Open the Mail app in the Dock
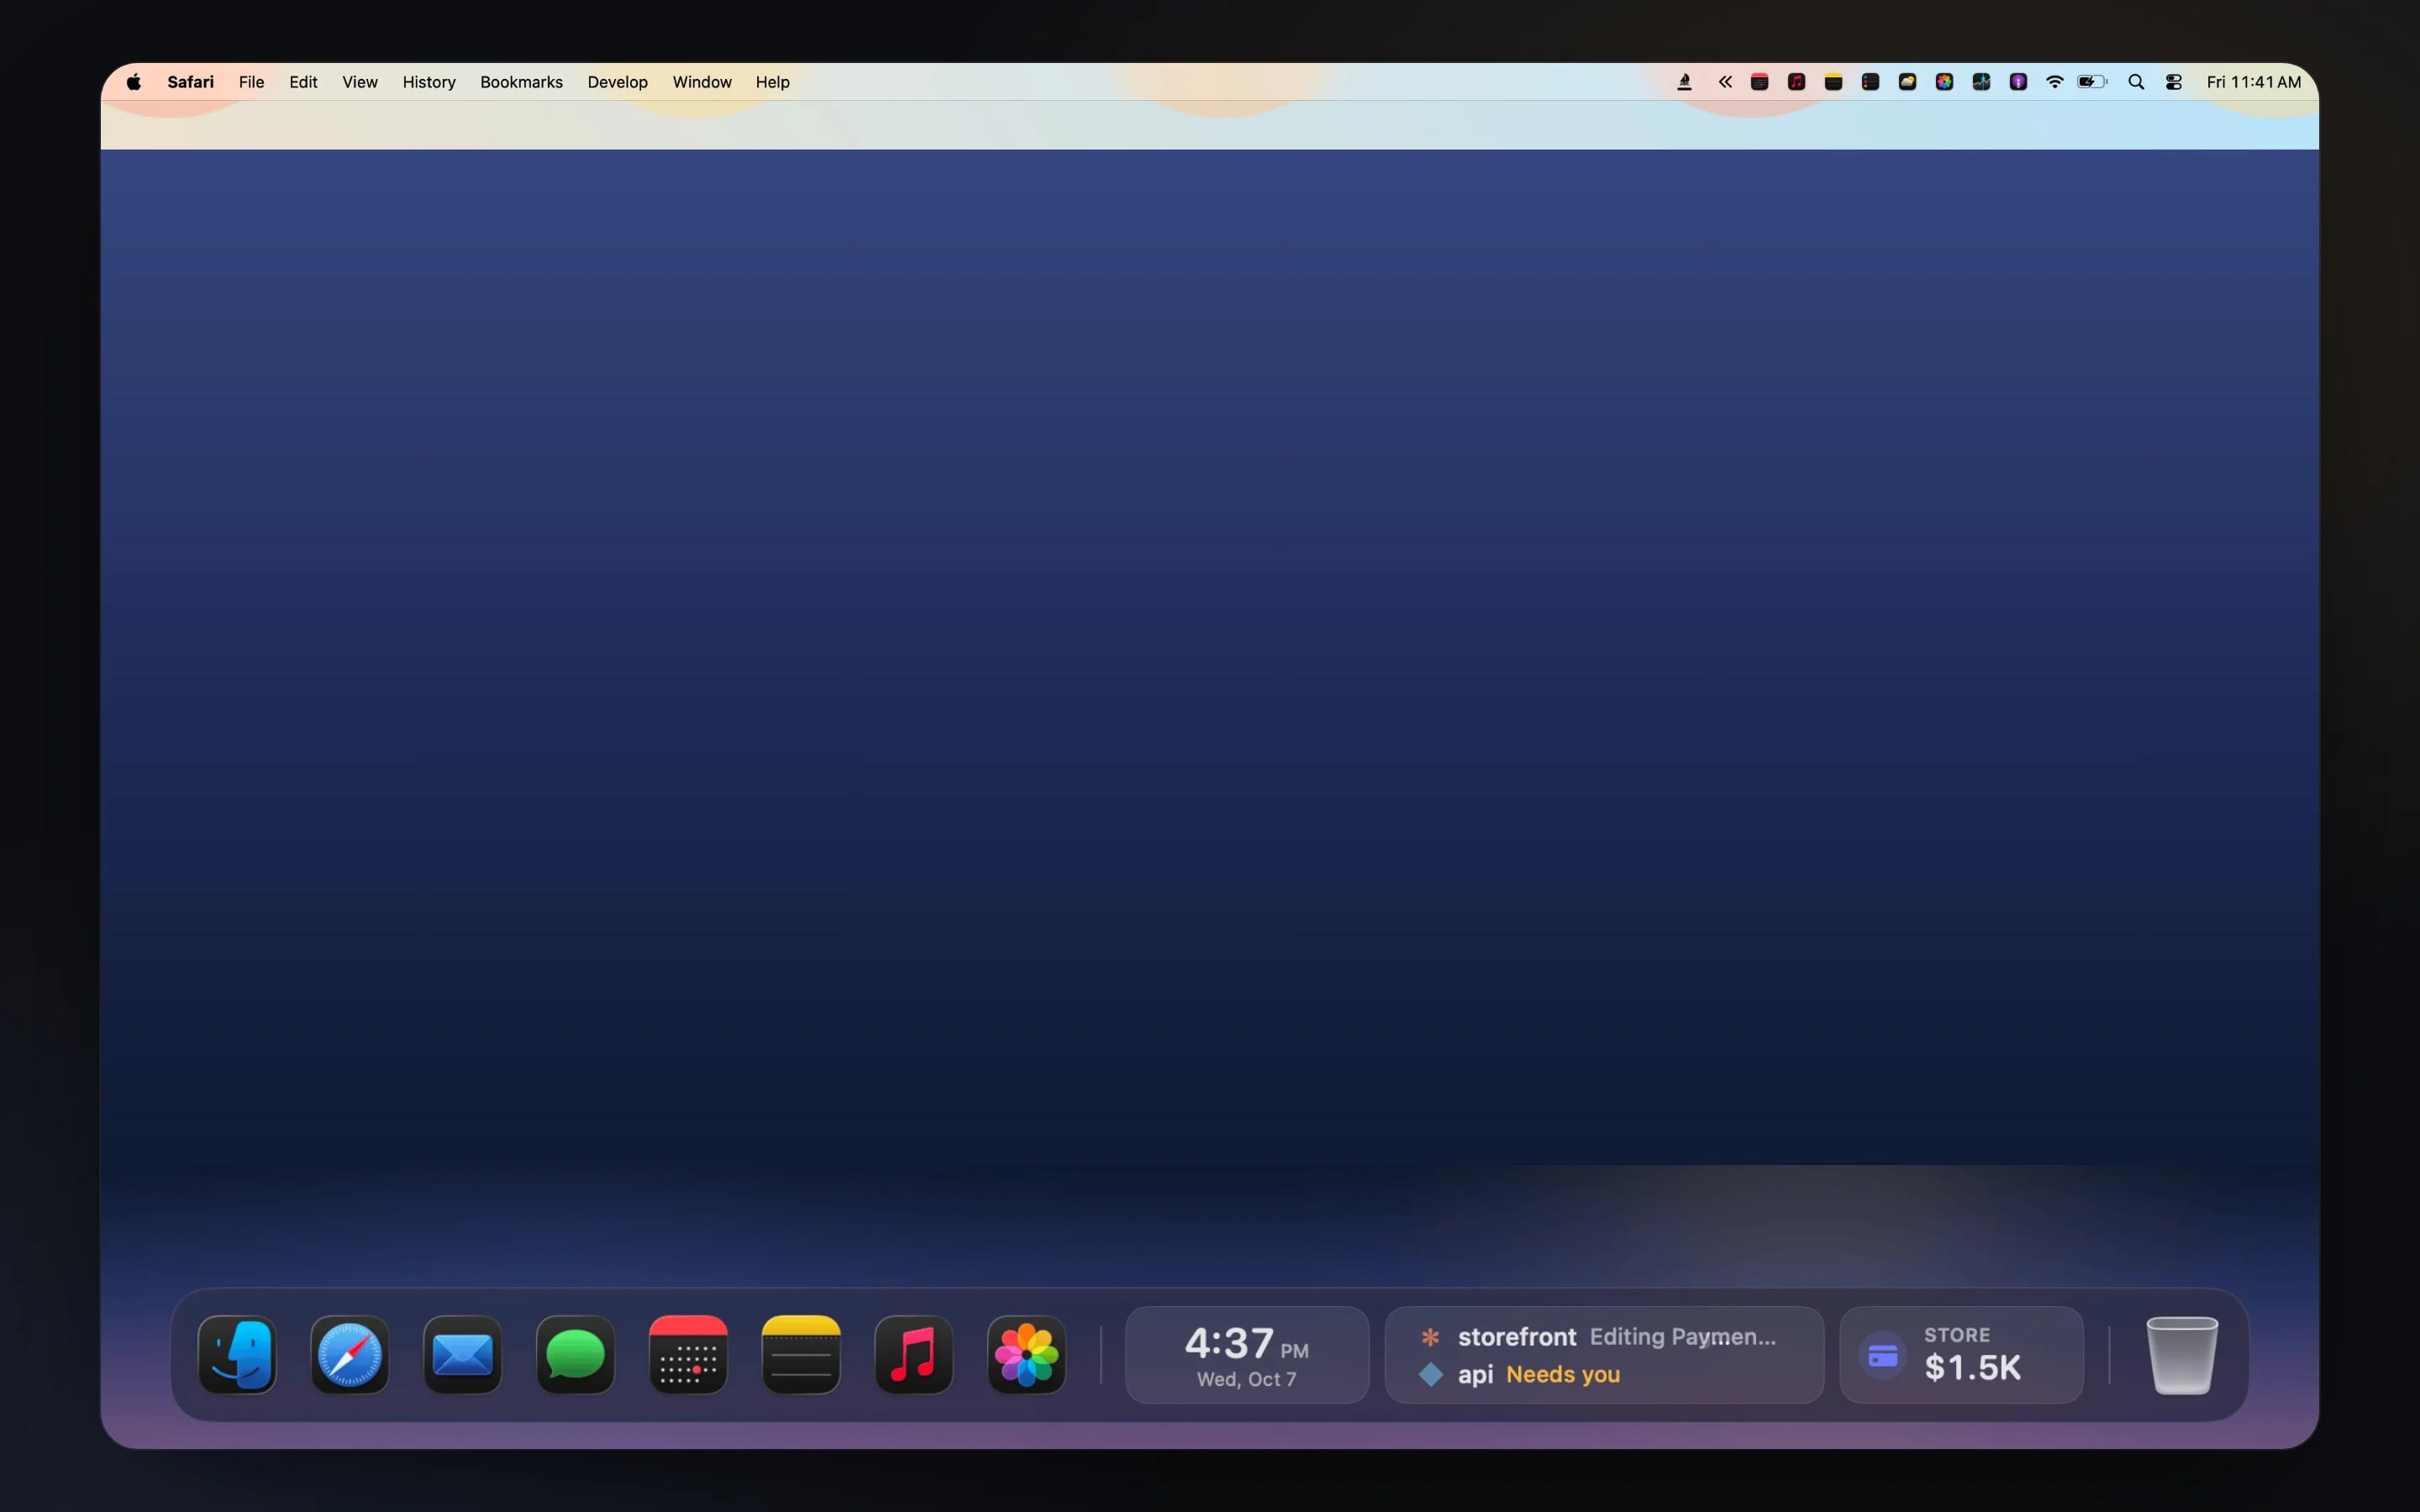2420x1512 pixels. tap(463, 1355)
